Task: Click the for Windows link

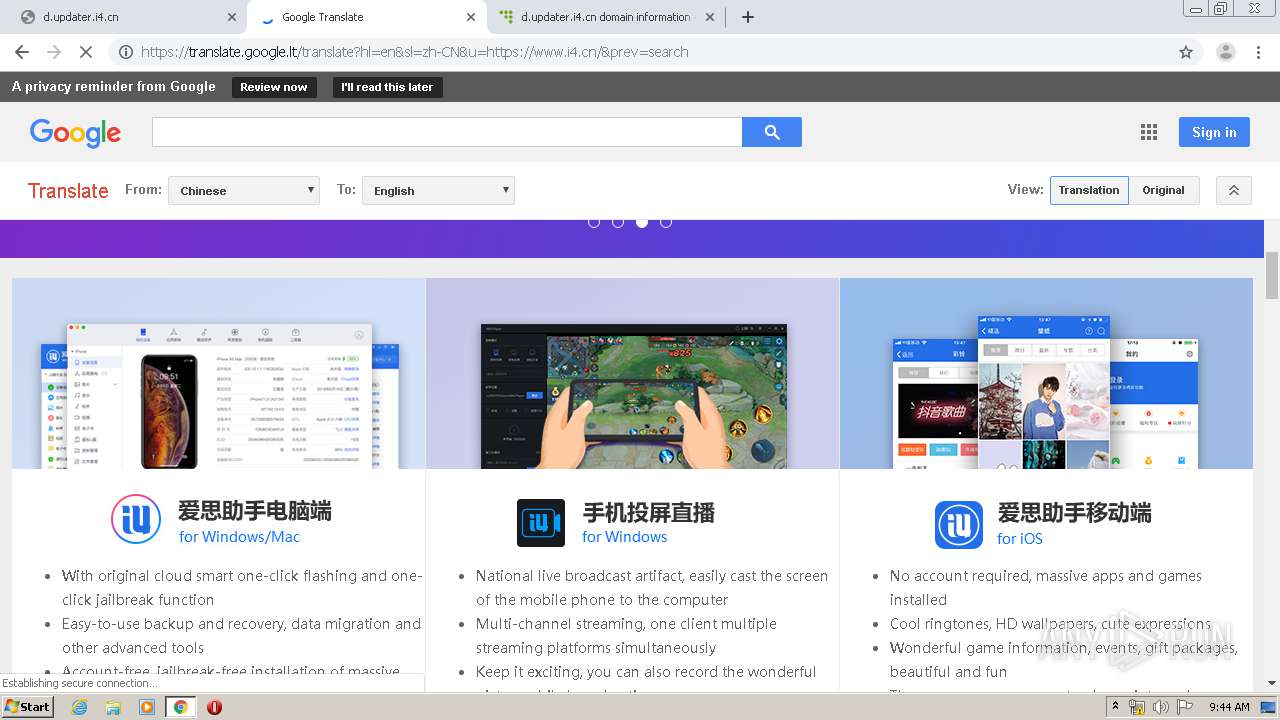Action: point(625,537)
